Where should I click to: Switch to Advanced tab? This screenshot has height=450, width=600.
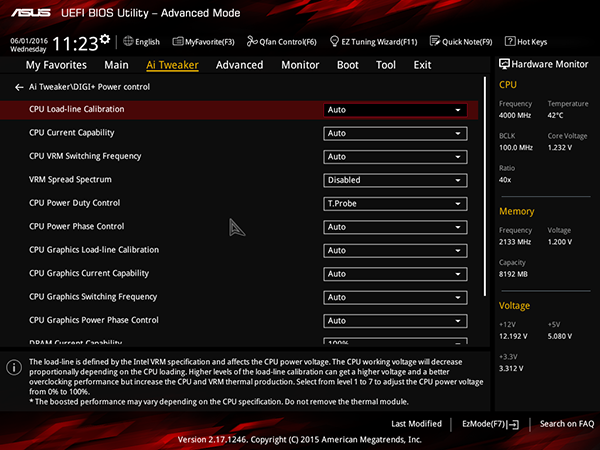pos(240,65)
